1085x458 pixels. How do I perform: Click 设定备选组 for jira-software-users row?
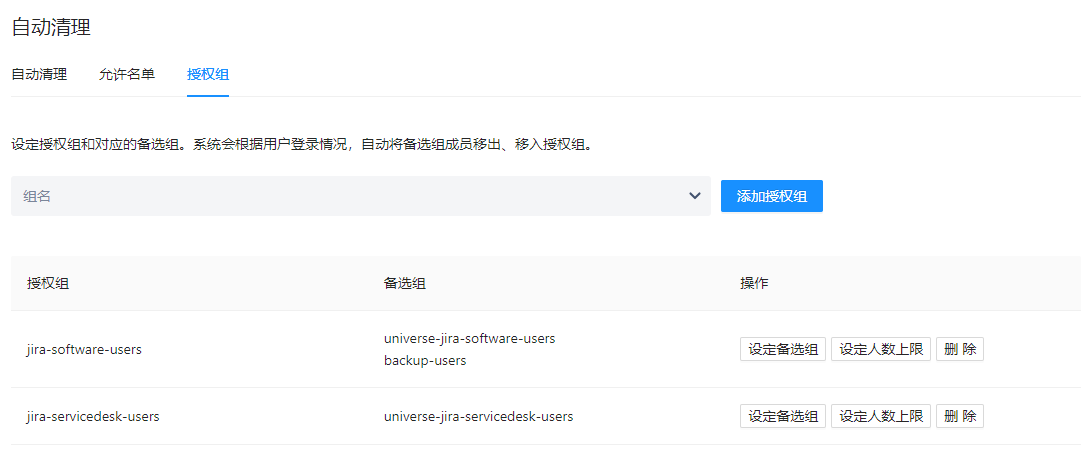783,349
